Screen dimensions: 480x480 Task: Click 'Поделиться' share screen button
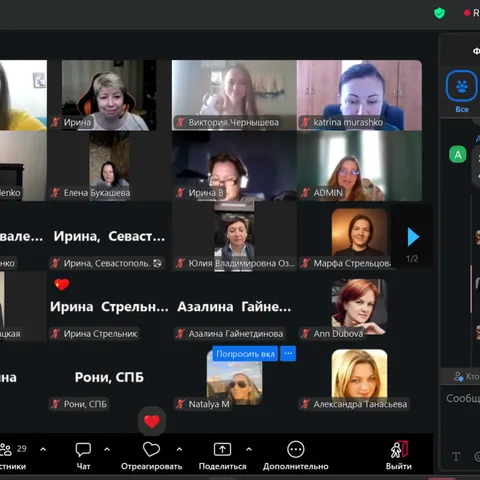(x=222, y=456)
